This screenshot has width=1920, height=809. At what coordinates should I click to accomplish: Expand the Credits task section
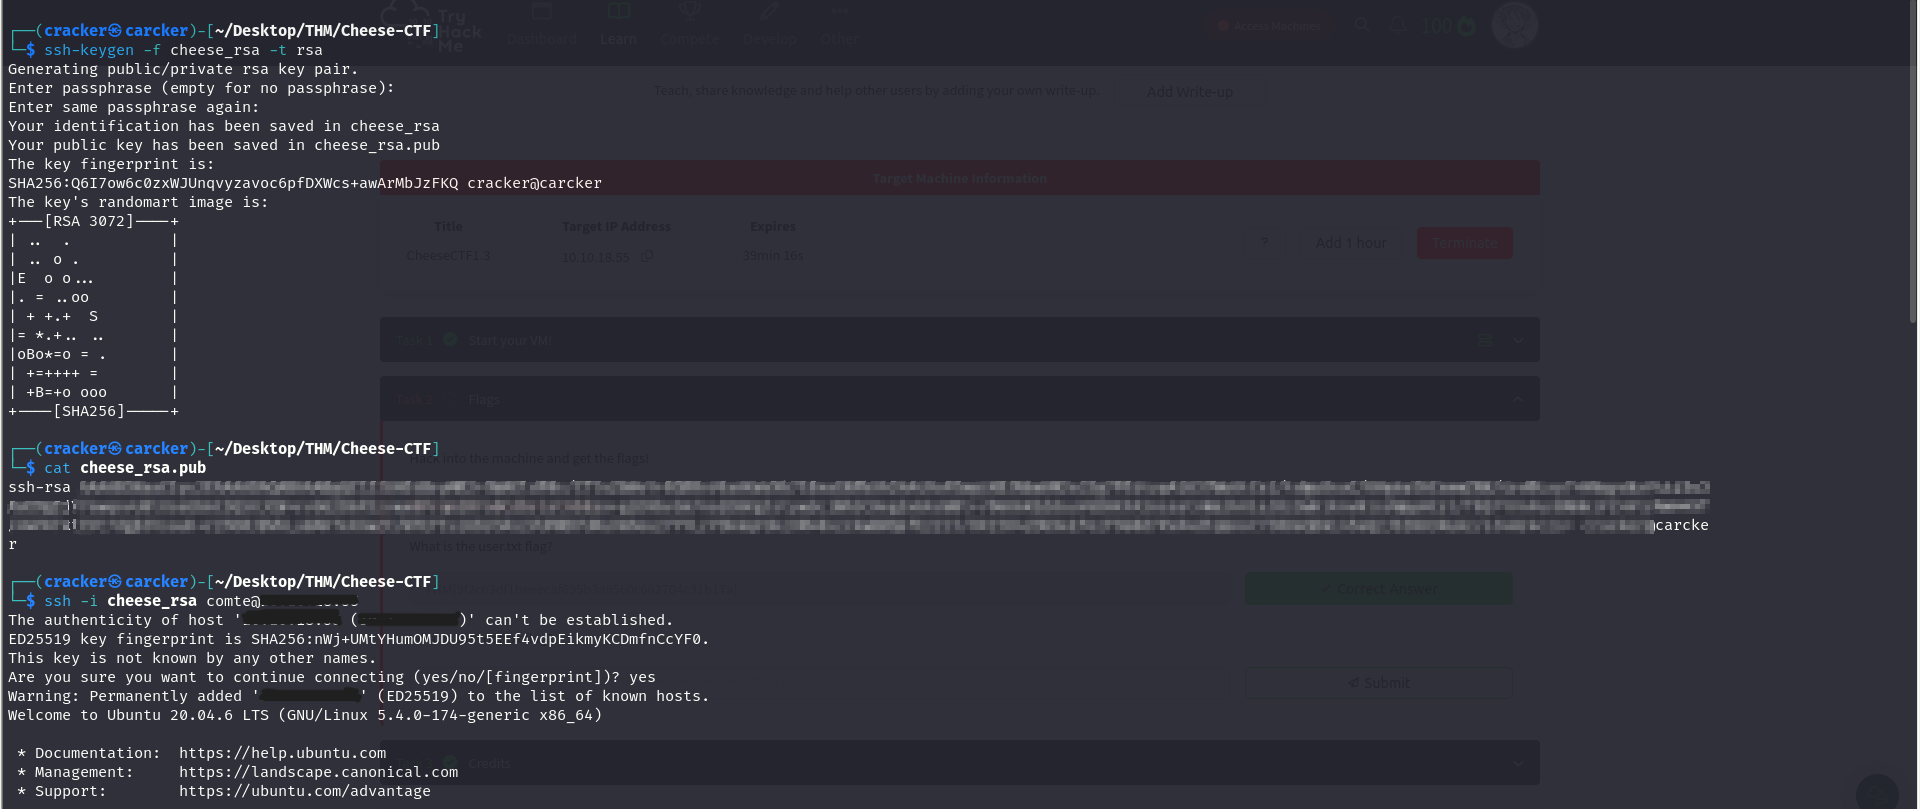(1518, 764)
